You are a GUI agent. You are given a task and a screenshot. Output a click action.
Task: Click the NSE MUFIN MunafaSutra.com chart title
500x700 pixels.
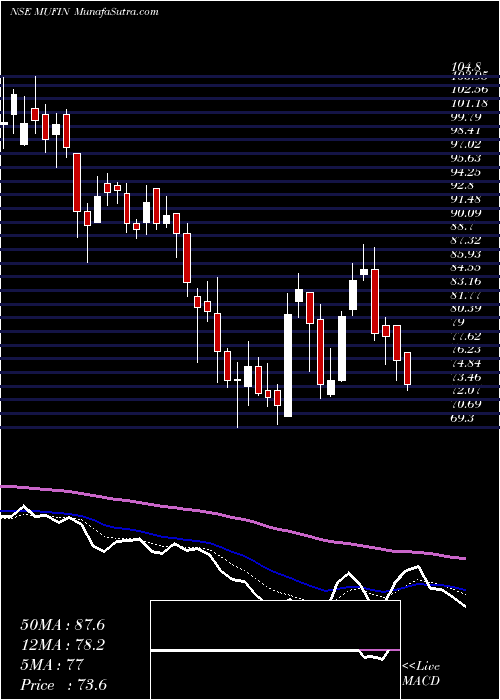pyautogui.click(x=84, y=11)
